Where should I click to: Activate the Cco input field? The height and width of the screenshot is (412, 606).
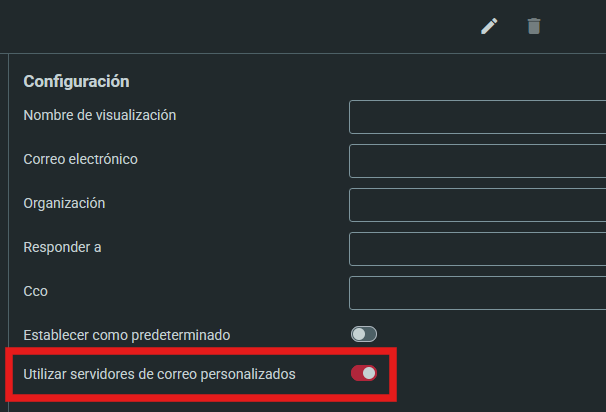coord(477,293)
